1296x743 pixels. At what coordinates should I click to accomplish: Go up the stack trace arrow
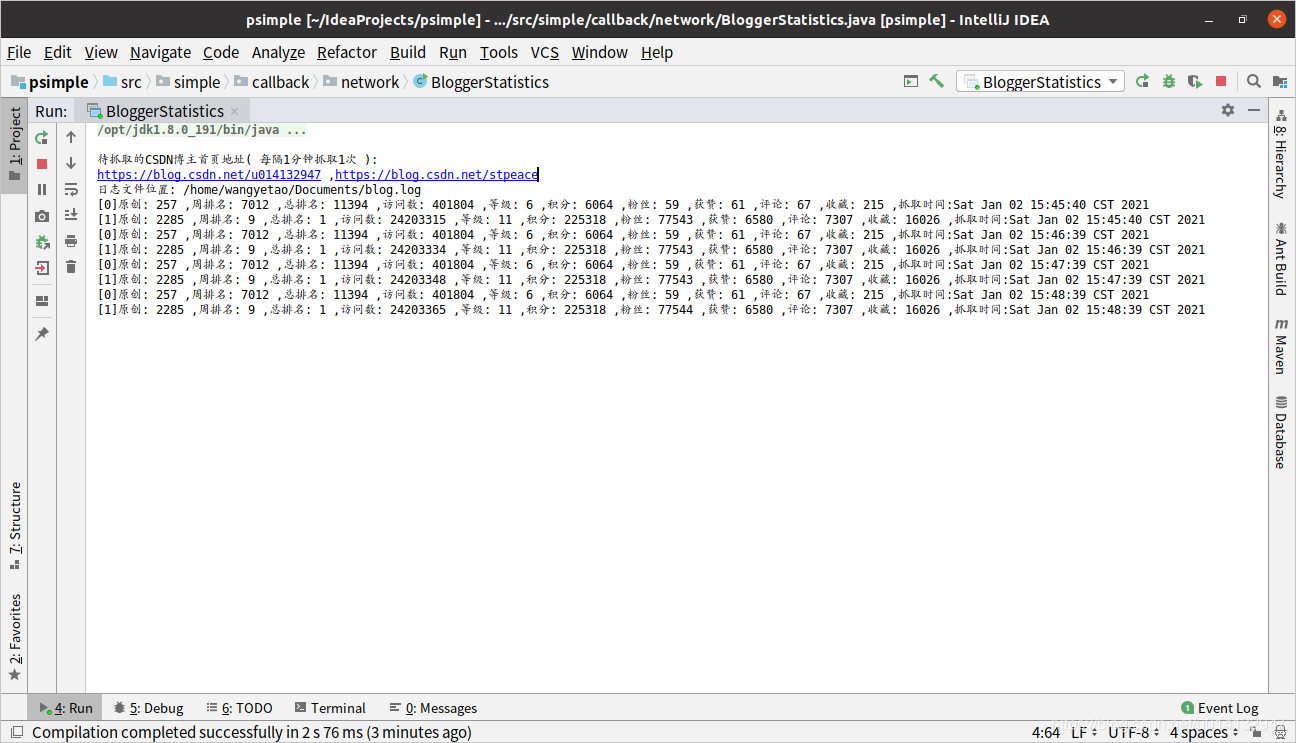tap(71, 137)
